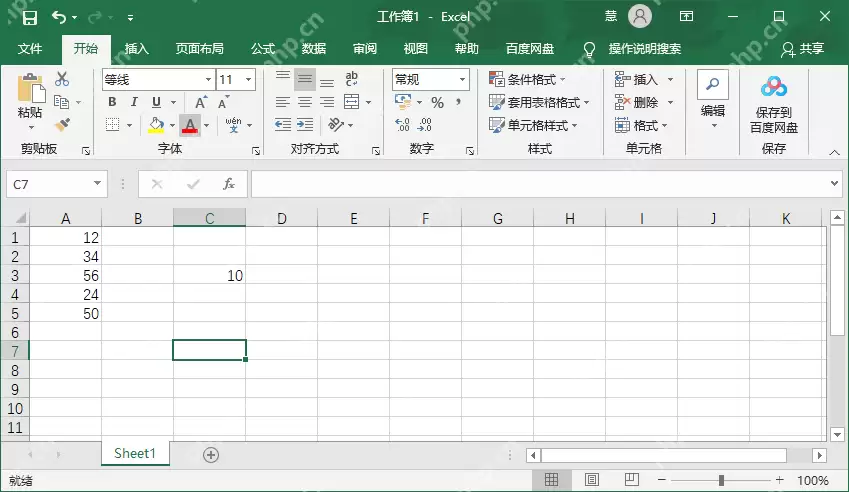This screenshot has width=849, height=492.
Task: Open the 文件 File menu
Action: [x=30, y=49]
